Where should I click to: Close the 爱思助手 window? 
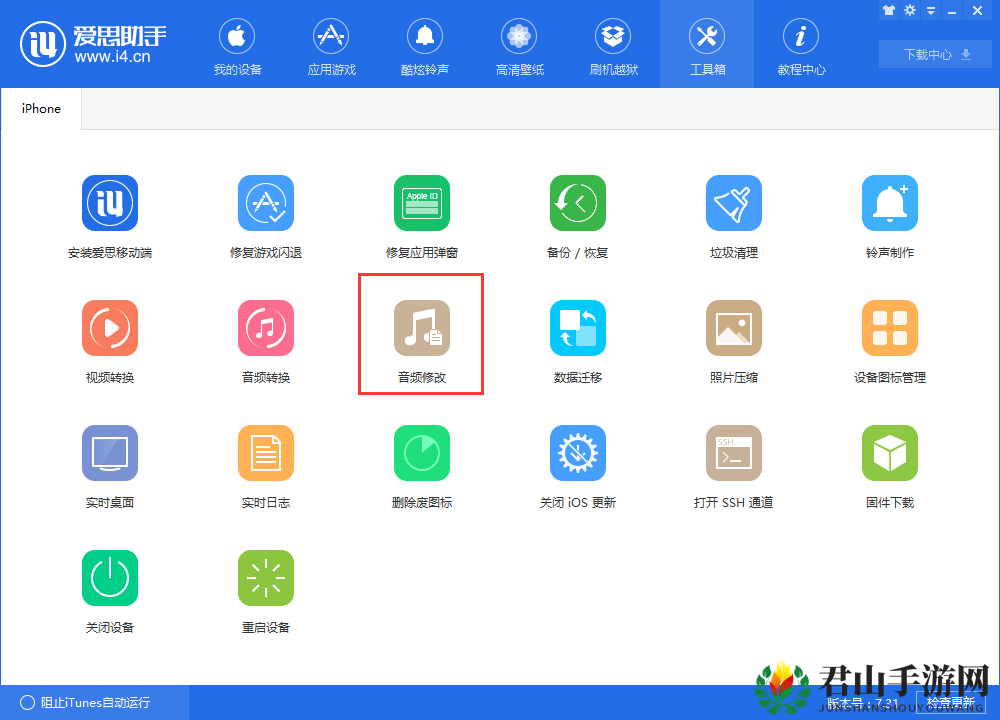(977, 10)
